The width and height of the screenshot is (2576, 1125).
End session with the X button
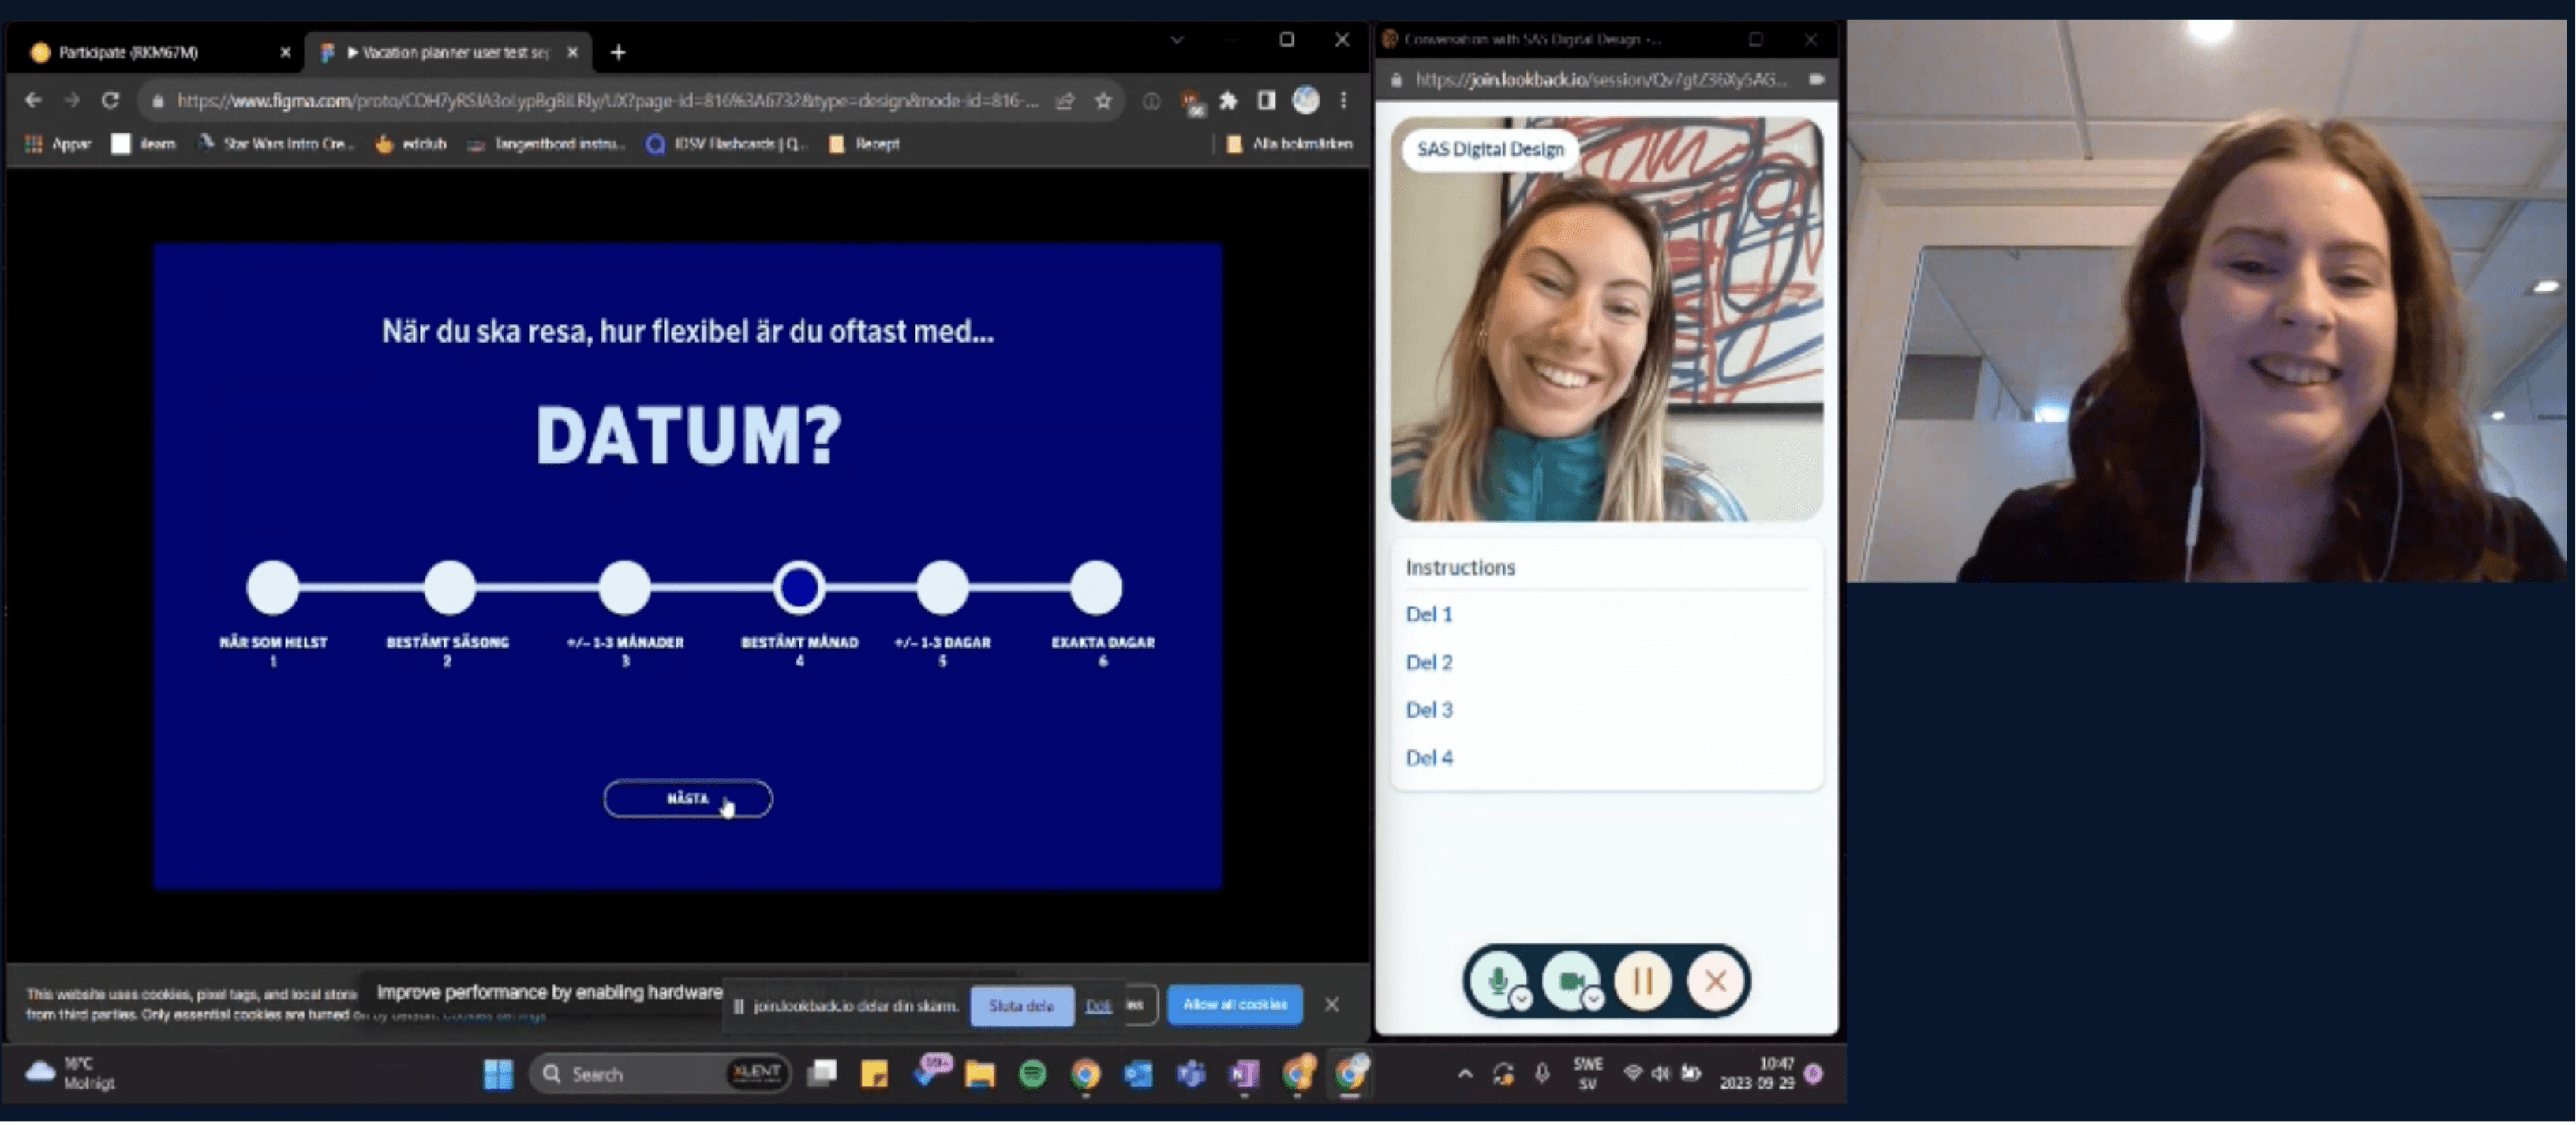pos(1715,981)
